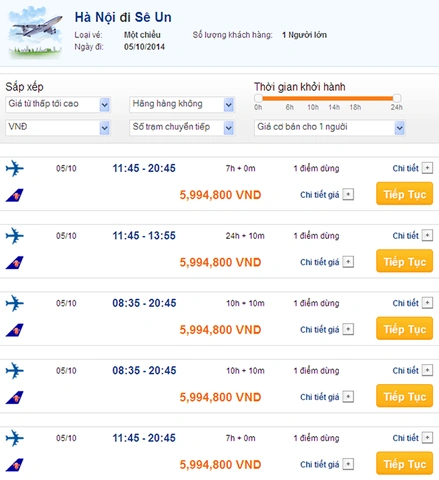Expand Chi tiết giá plus box for the first flight

pyautogui.click(x=348, y=194)
